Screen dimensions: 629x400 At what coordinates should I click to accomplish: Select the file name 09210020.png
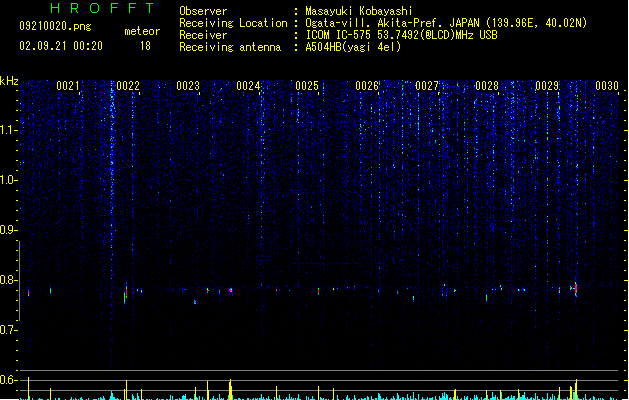click(55, 26)
